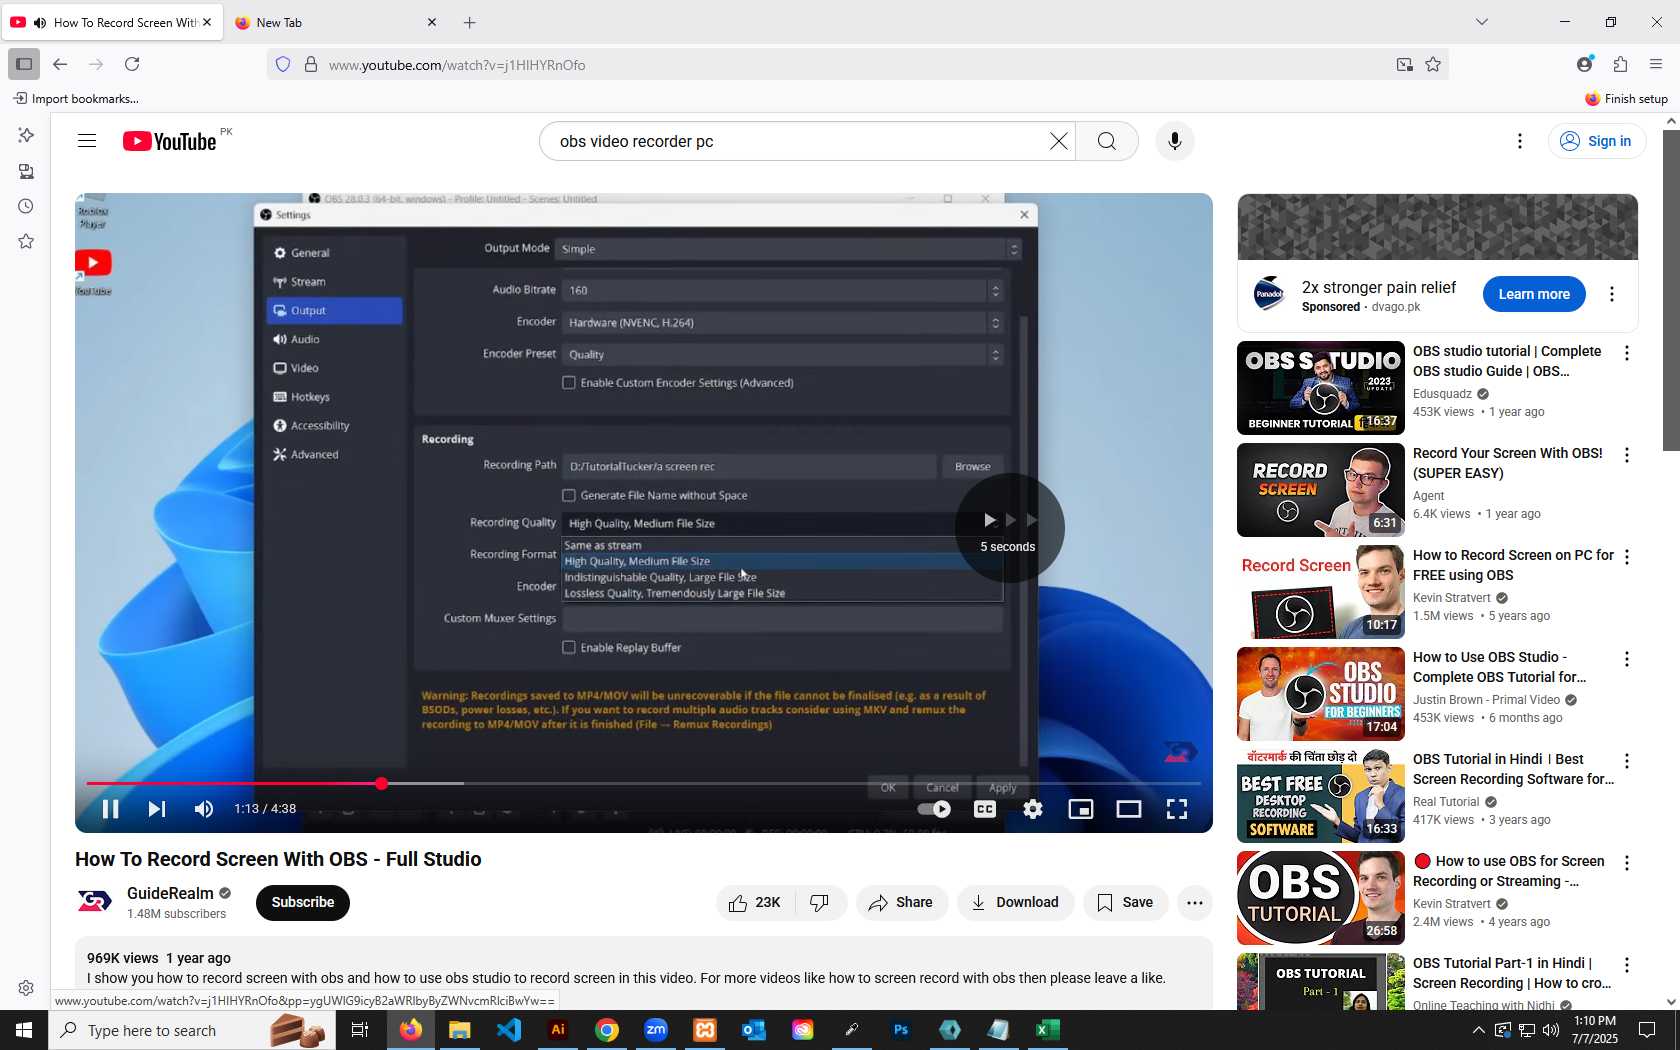Open the GuideRealm channel name link
1680x1050 pixels.
tap(170, 893)
